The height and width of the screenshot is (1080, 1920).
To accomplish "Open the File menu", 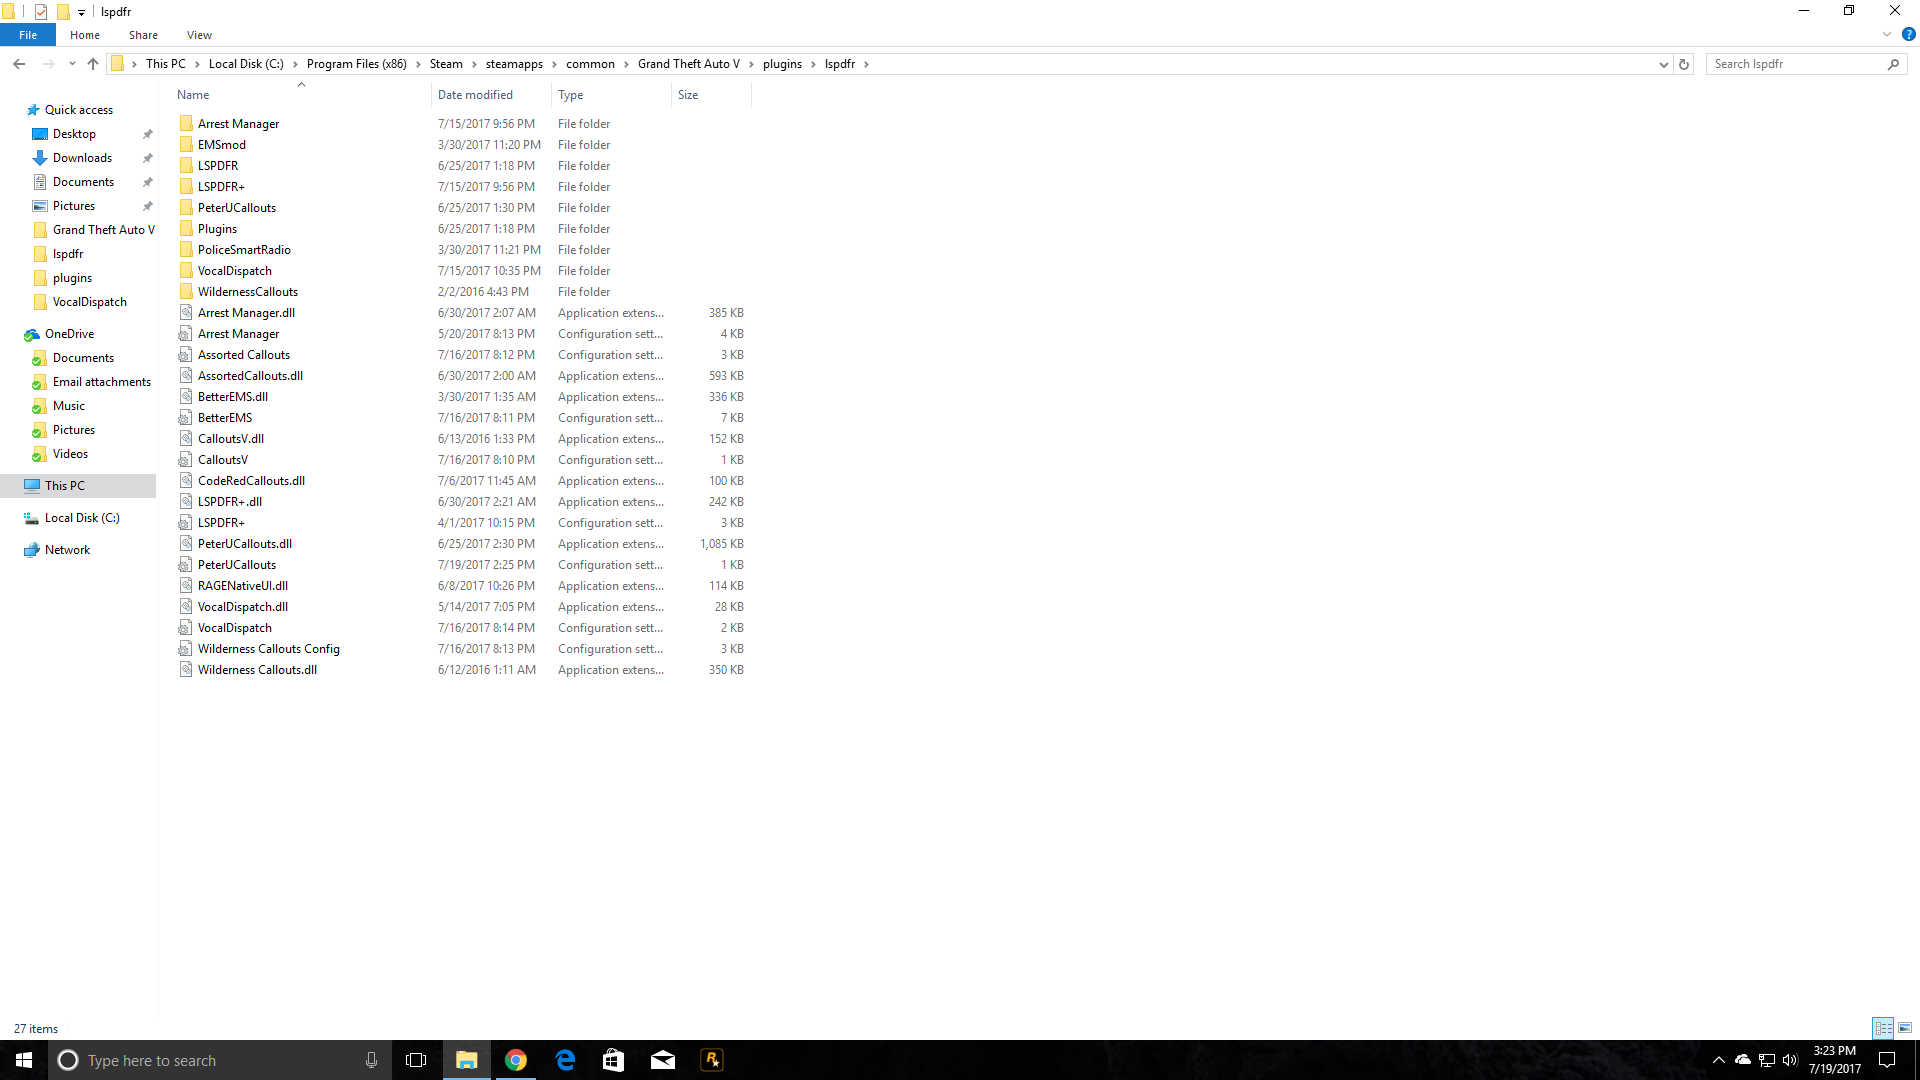I will point(28,35).
